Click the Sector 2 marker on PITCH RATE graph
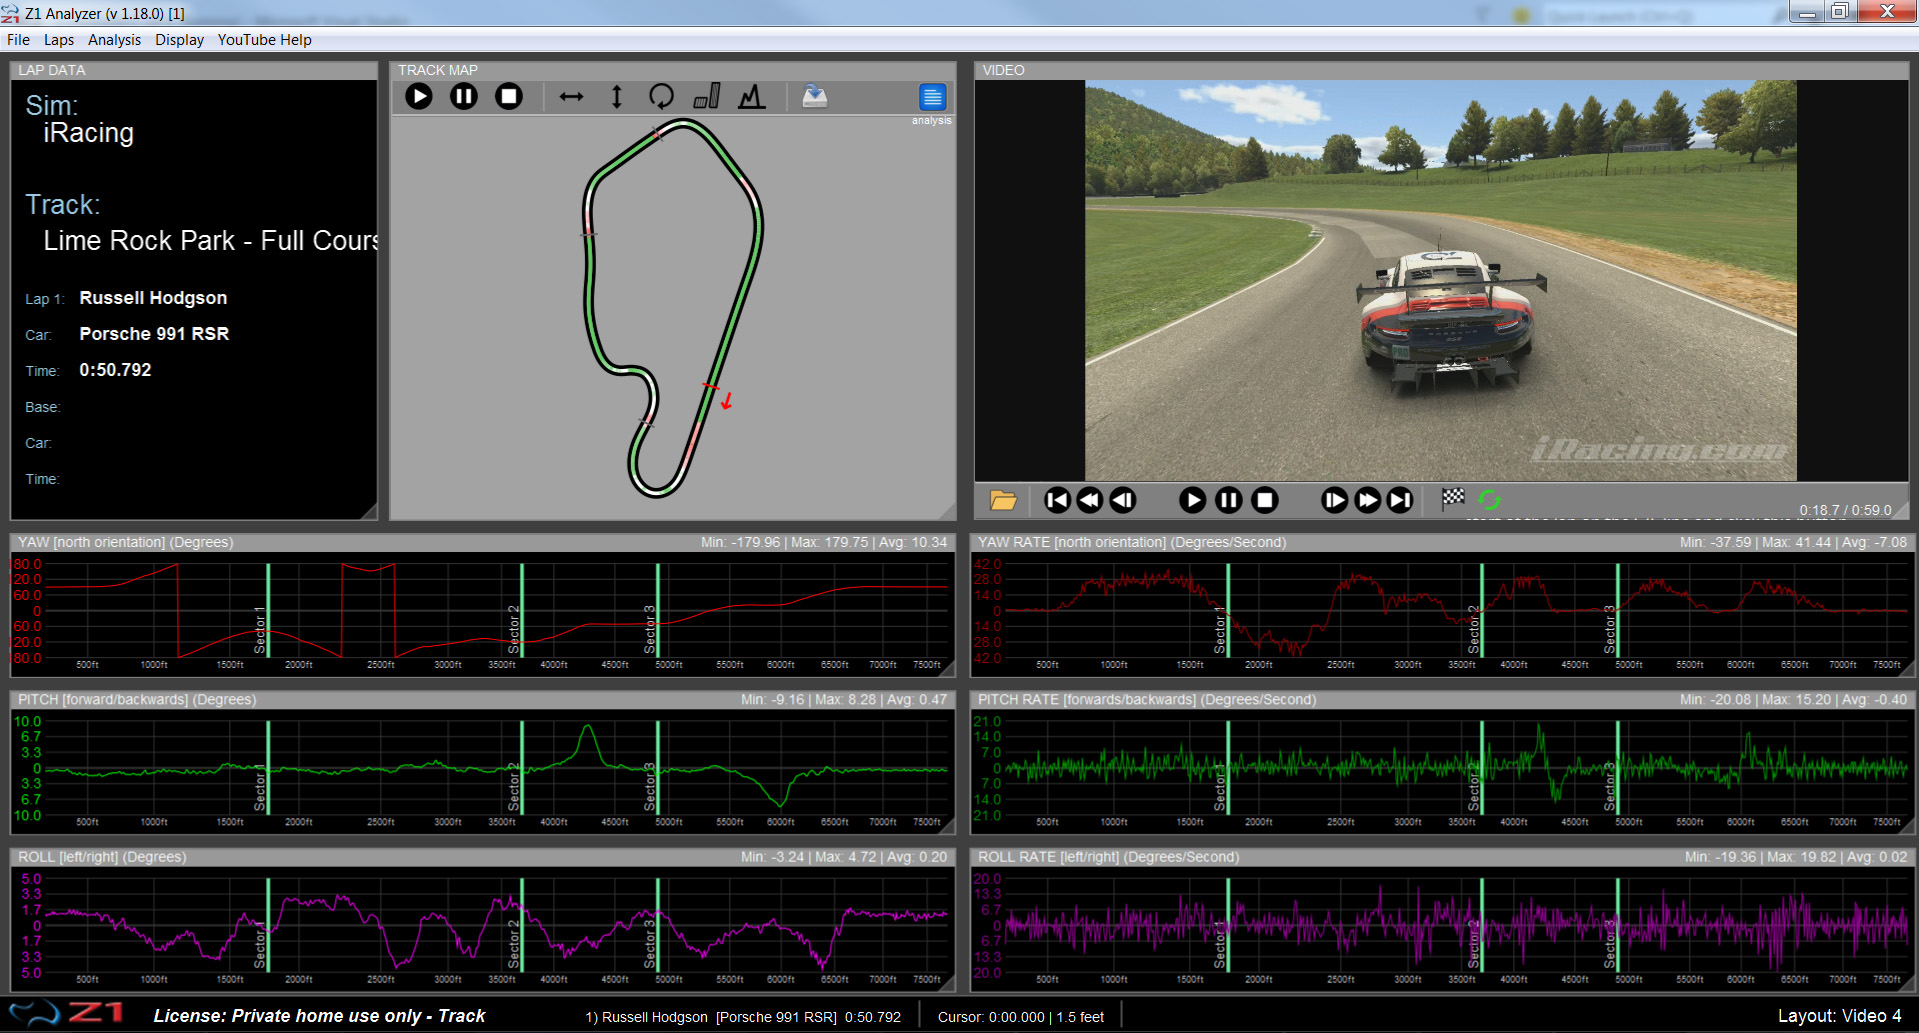This screenshot has width=1919, height=1033. click(1482, 767)
